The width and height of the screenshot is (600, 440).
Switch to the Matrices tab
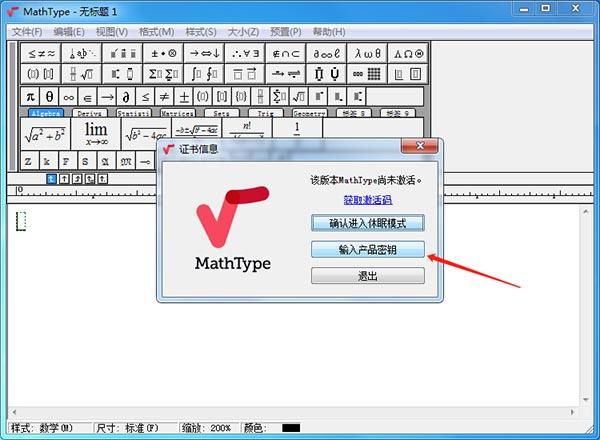coord(177,113)
